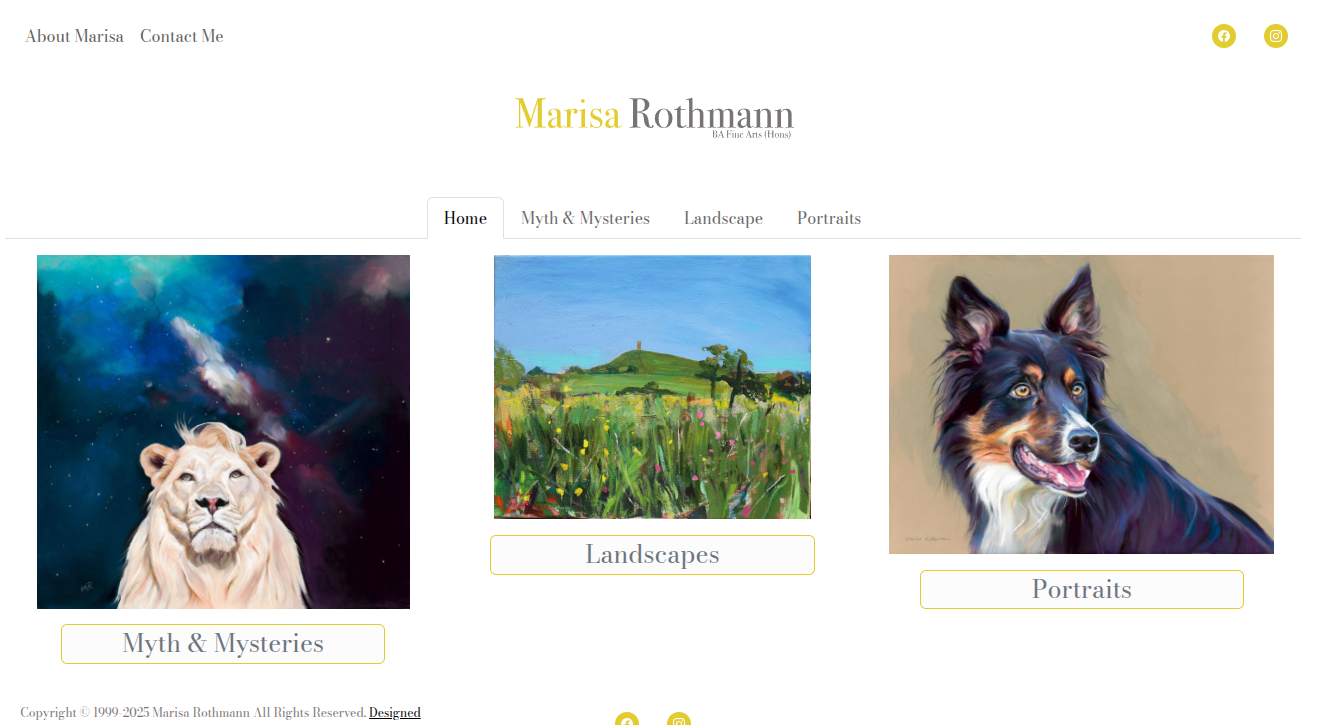Open the Instagram icon in the header

(x=1275, y=36)
